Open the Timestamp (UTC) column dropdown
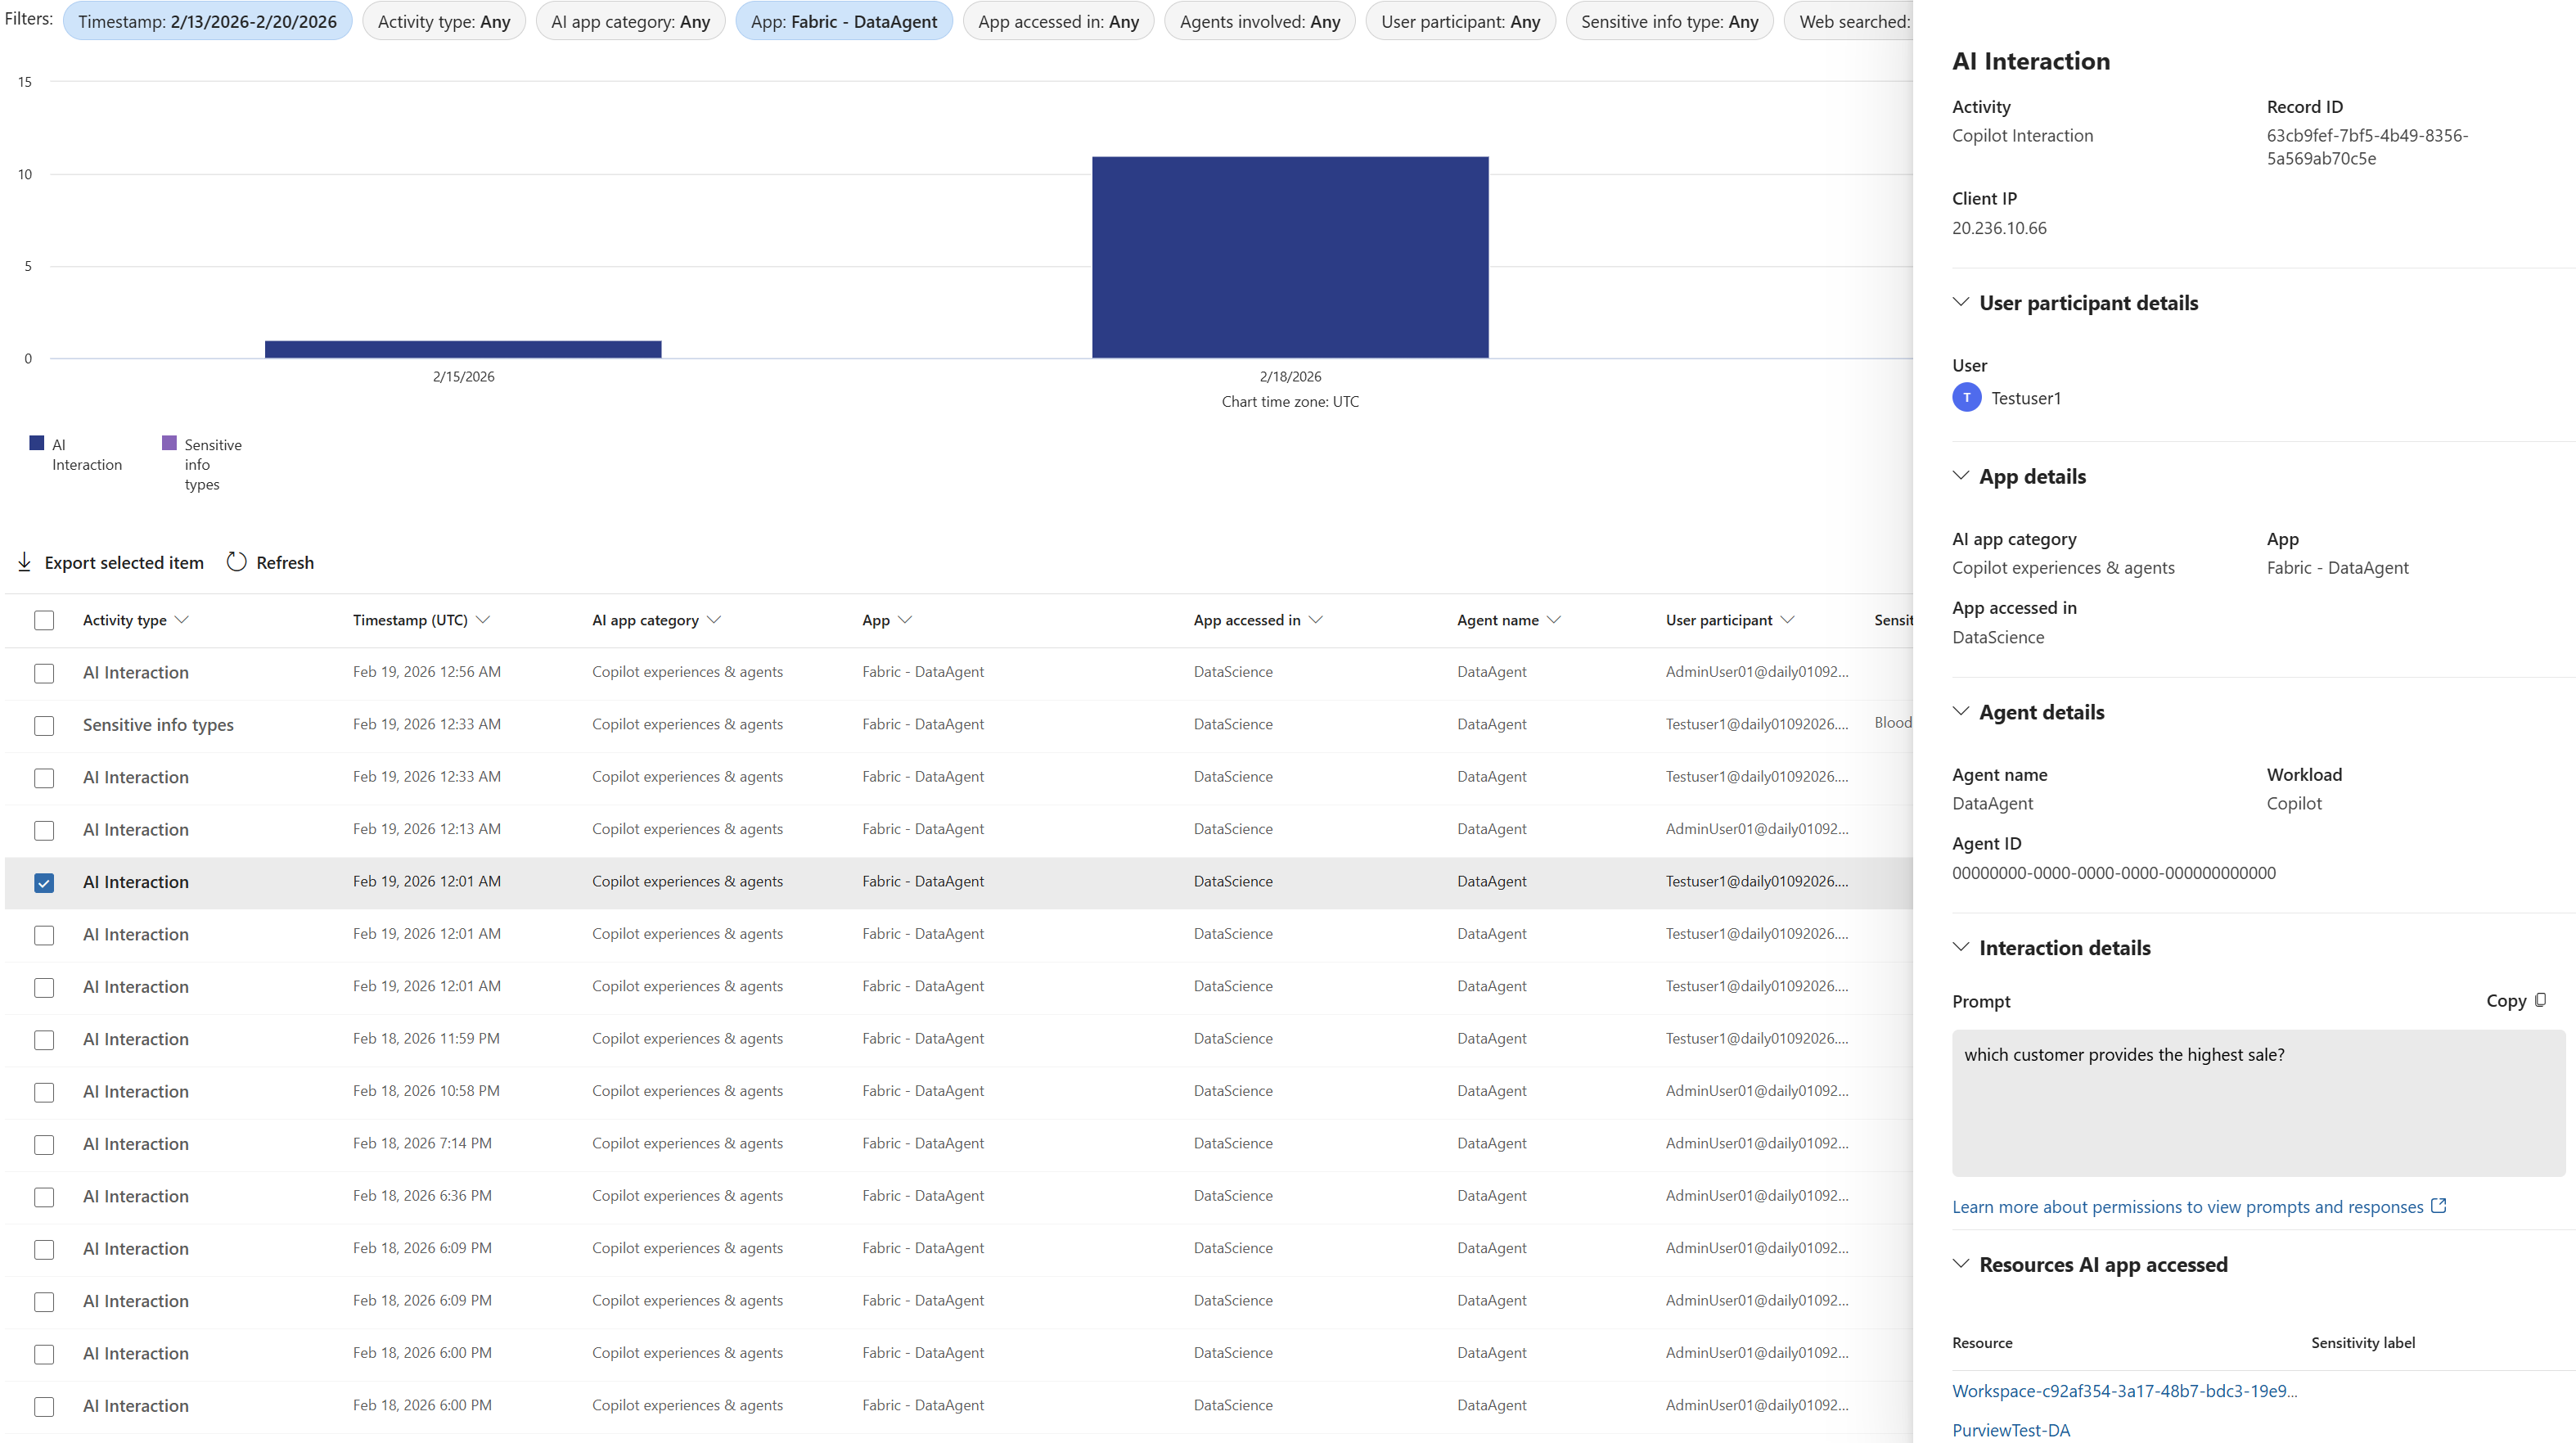 click(486, 619)
